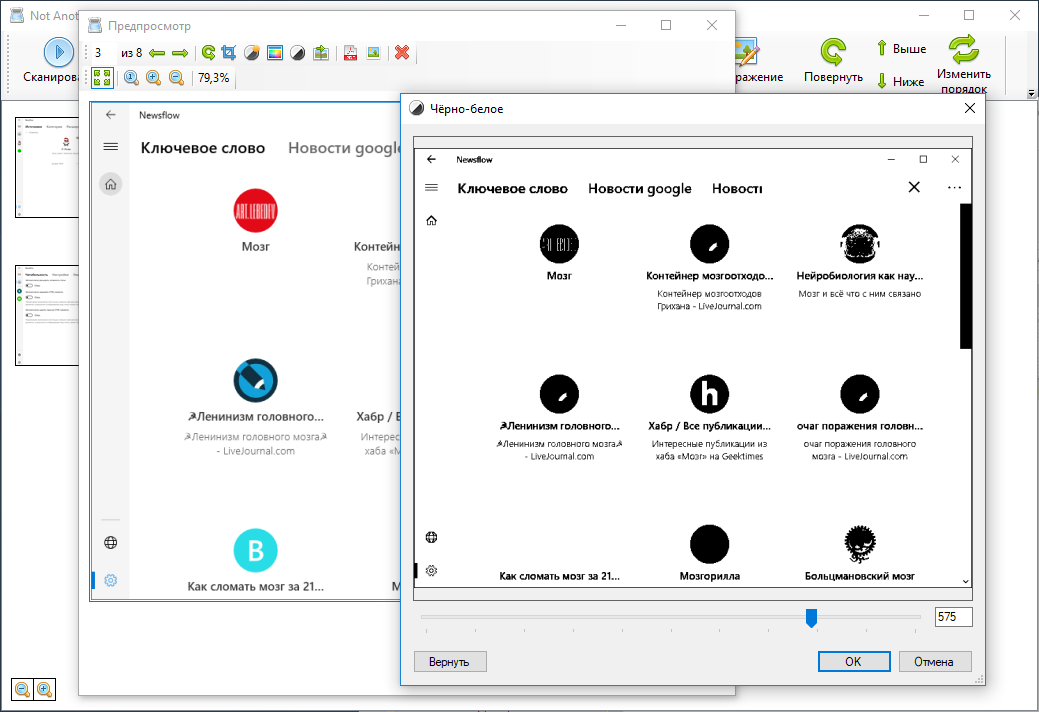Zoom out with Предпросмотр magnifier minus
Image resolution: width=1039 pixels, height=712 pixels.
click(176, 78)
